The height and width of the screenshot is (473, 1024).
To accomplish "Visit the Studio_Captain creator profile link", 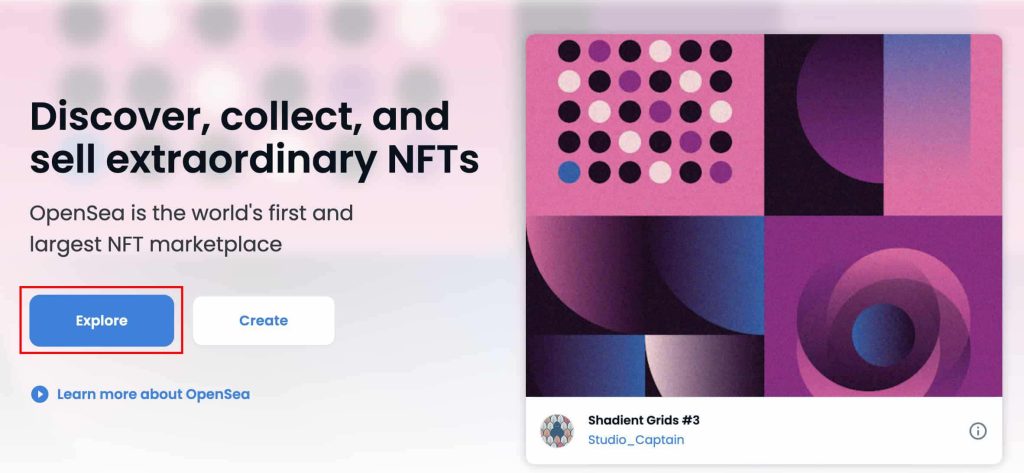I will point(636,440).
